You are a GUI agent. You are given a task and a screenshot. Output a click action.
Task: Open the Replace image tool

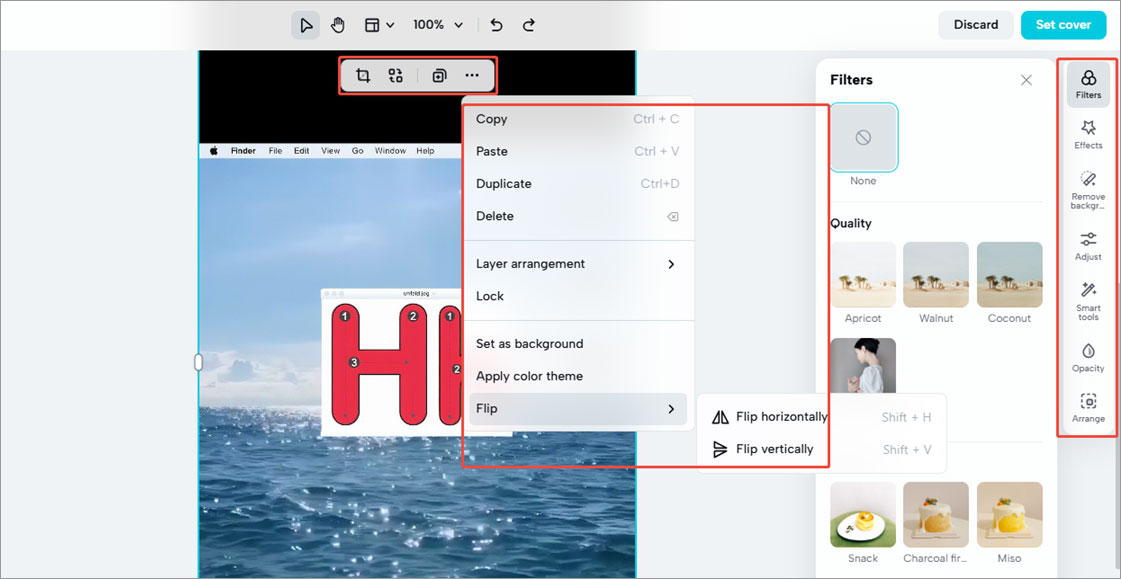tap(395, 75)
